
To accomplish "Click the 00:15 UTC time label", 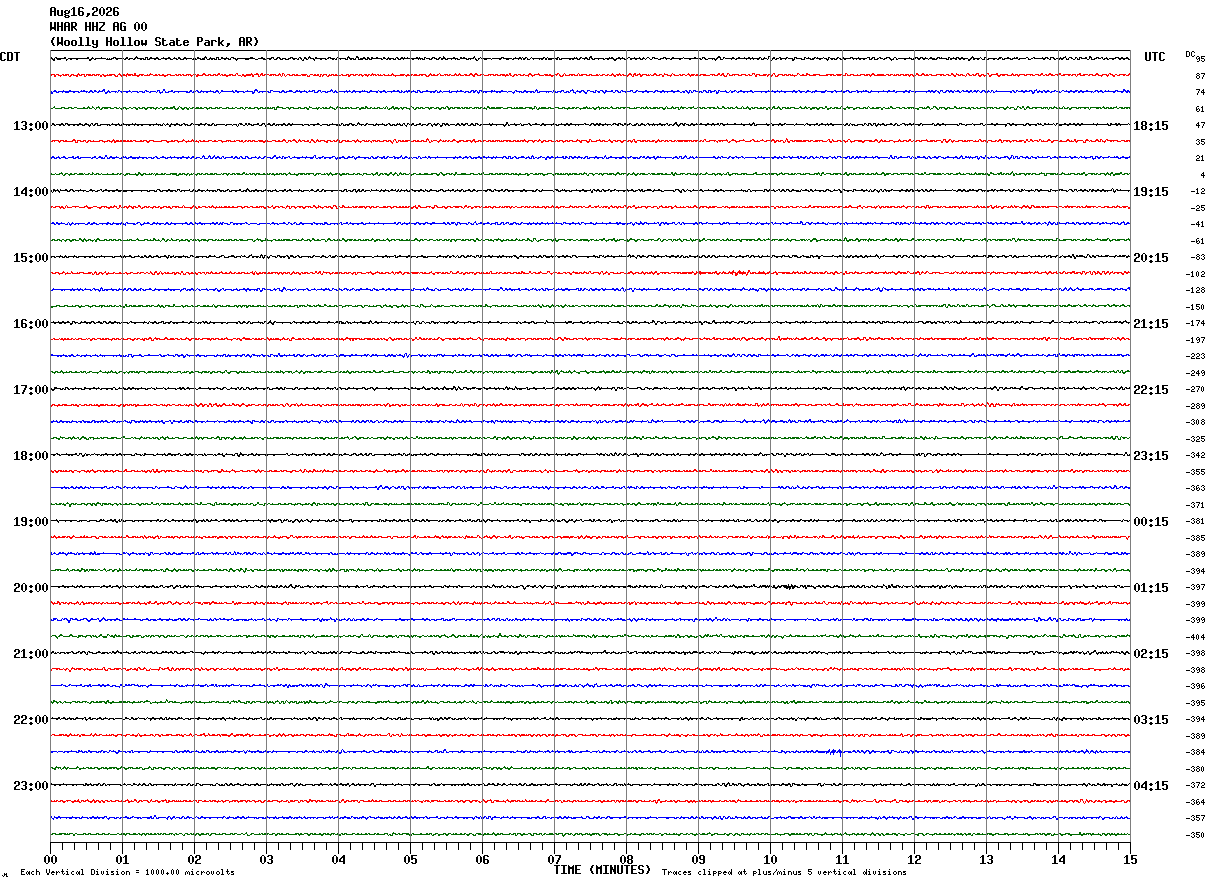I will [x=1150, y=522].
